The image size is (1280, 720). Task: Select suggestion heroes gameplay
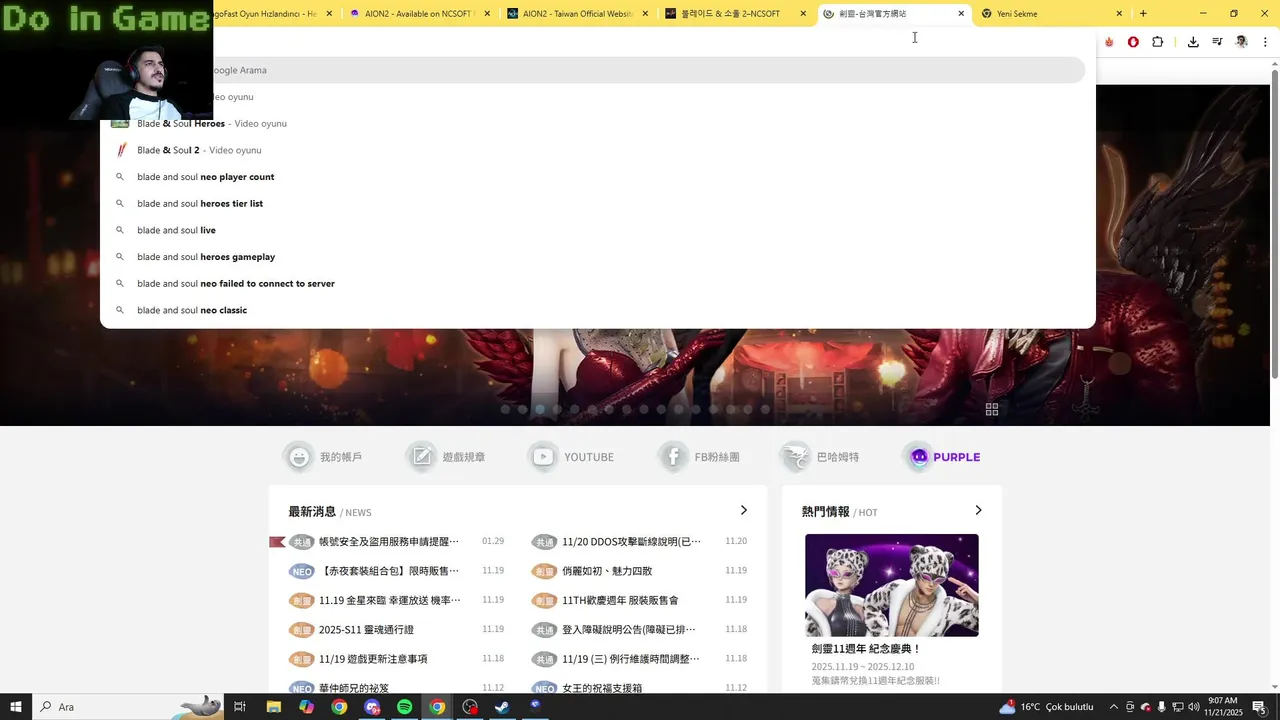click(598, 257)
